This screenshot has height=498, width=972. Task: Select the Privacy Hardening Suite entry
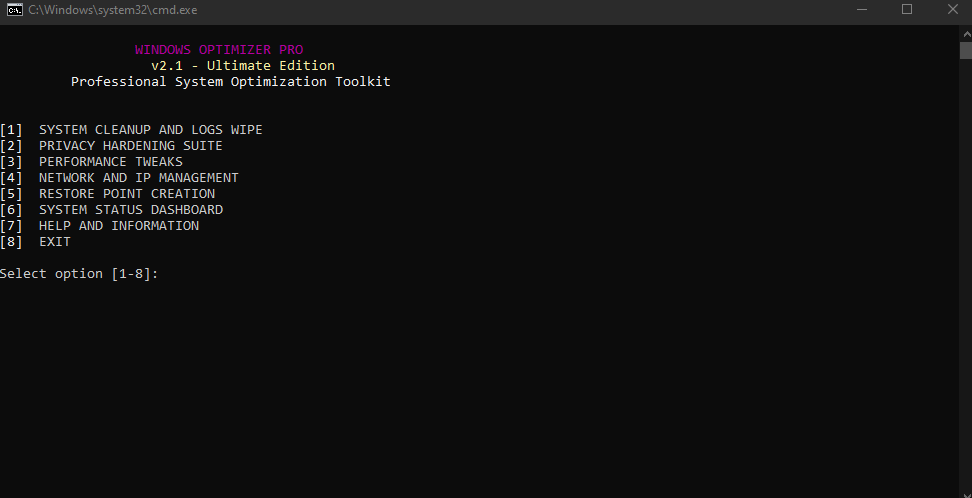pos(130,146)
